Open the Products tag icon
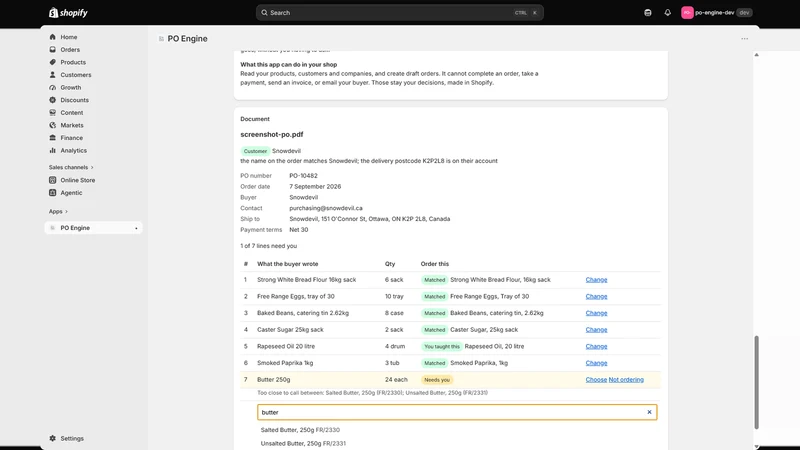This screenshot has height=450, width=800. tap(53, 62)
